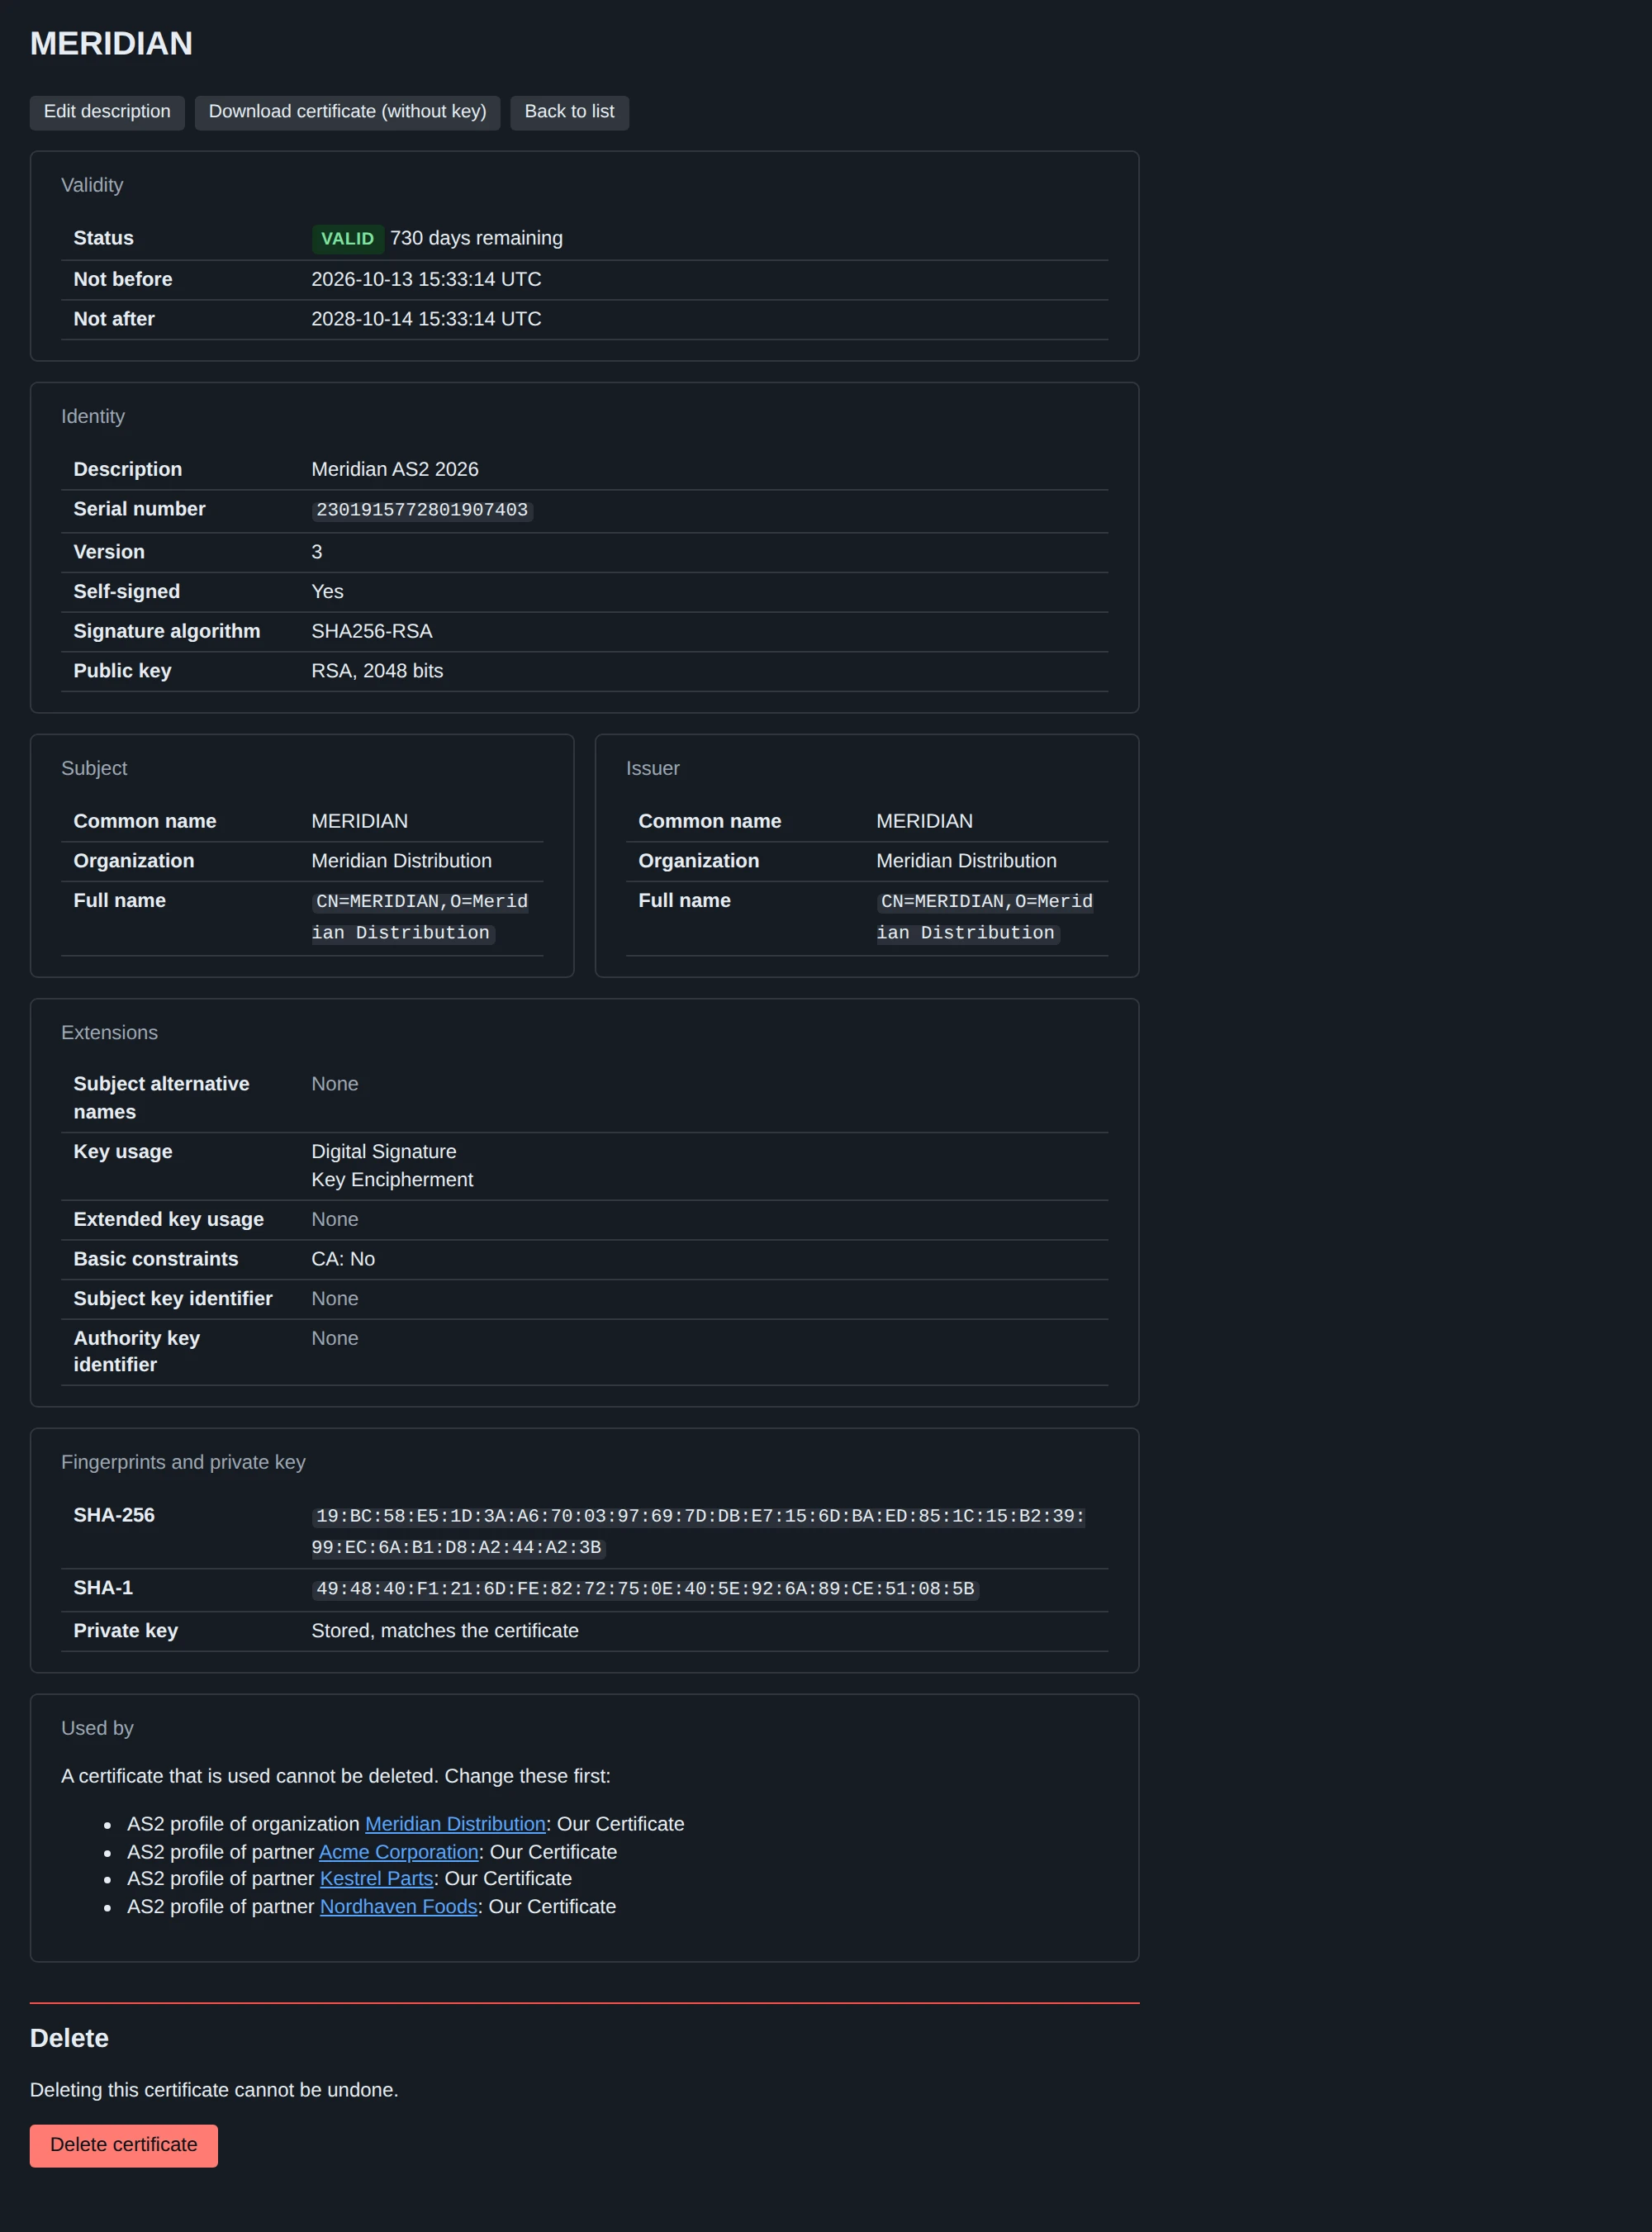Click the Subject common name MERIDIAN
Screen dimensions: 1652x2232
point(359,821)
